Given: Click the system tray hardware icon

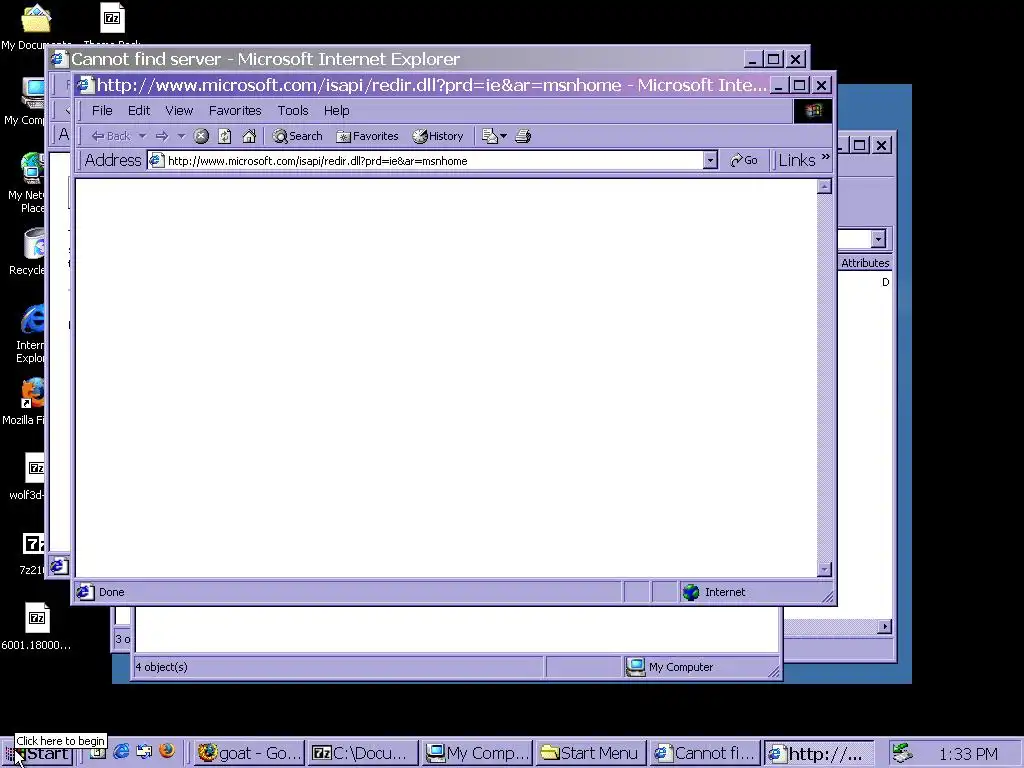Looking at the screenshot, I should click(x=903, y=753).
